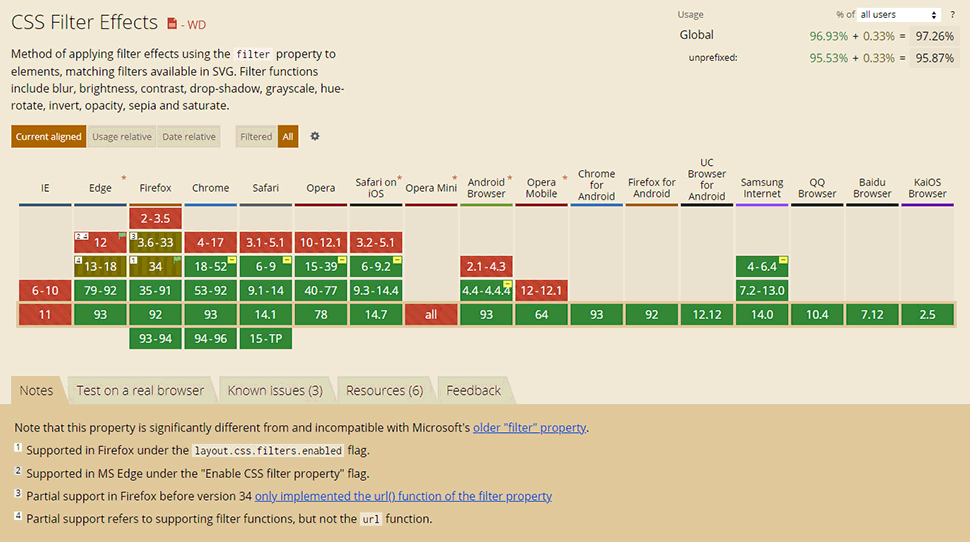Click the IE column header
The width and height of the screenshot is (970, 542).
click(x=45, y=187)
